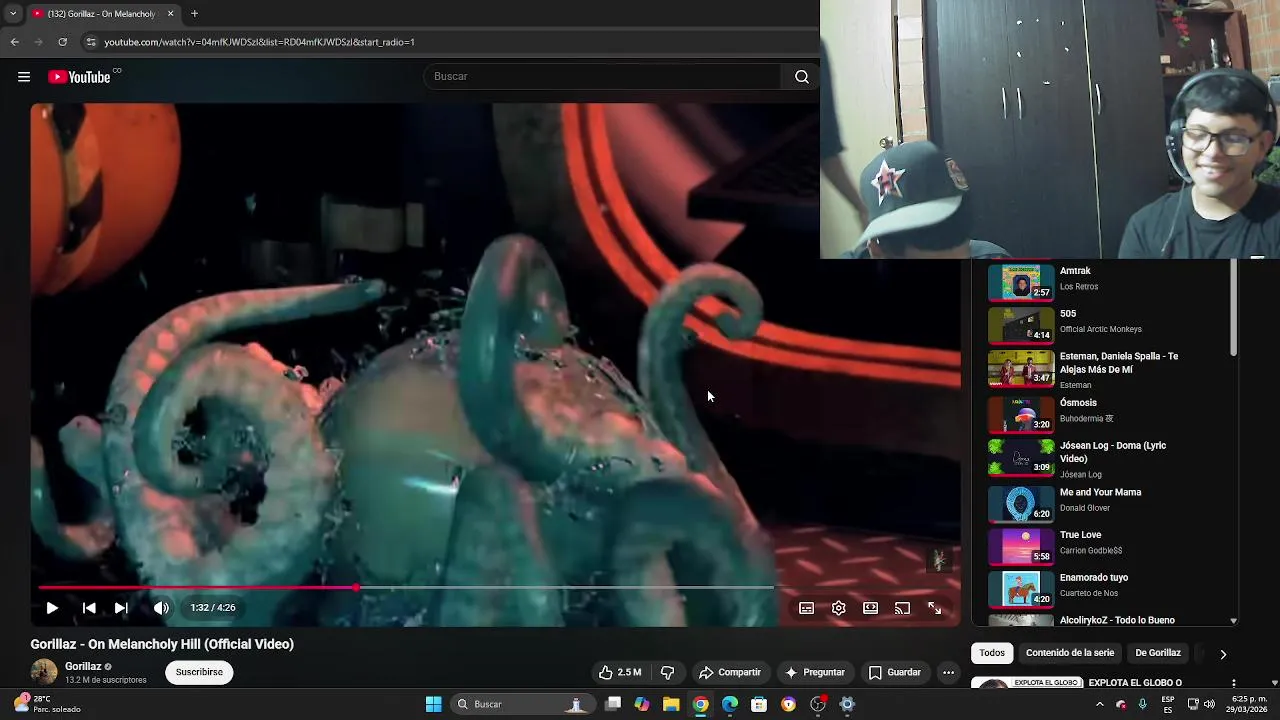The image size is (1280, 720).
Task: Open the Gorillaz channel avatar
Action: pos(44,672)
